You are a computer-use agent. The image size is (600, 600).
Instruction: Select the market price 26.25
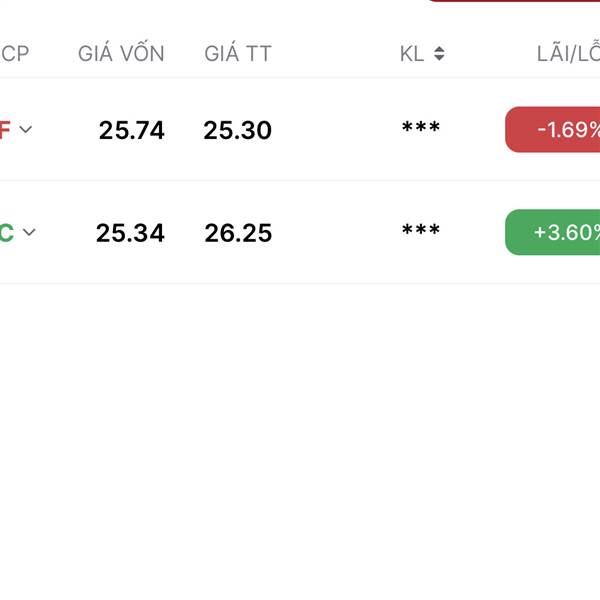238,233
